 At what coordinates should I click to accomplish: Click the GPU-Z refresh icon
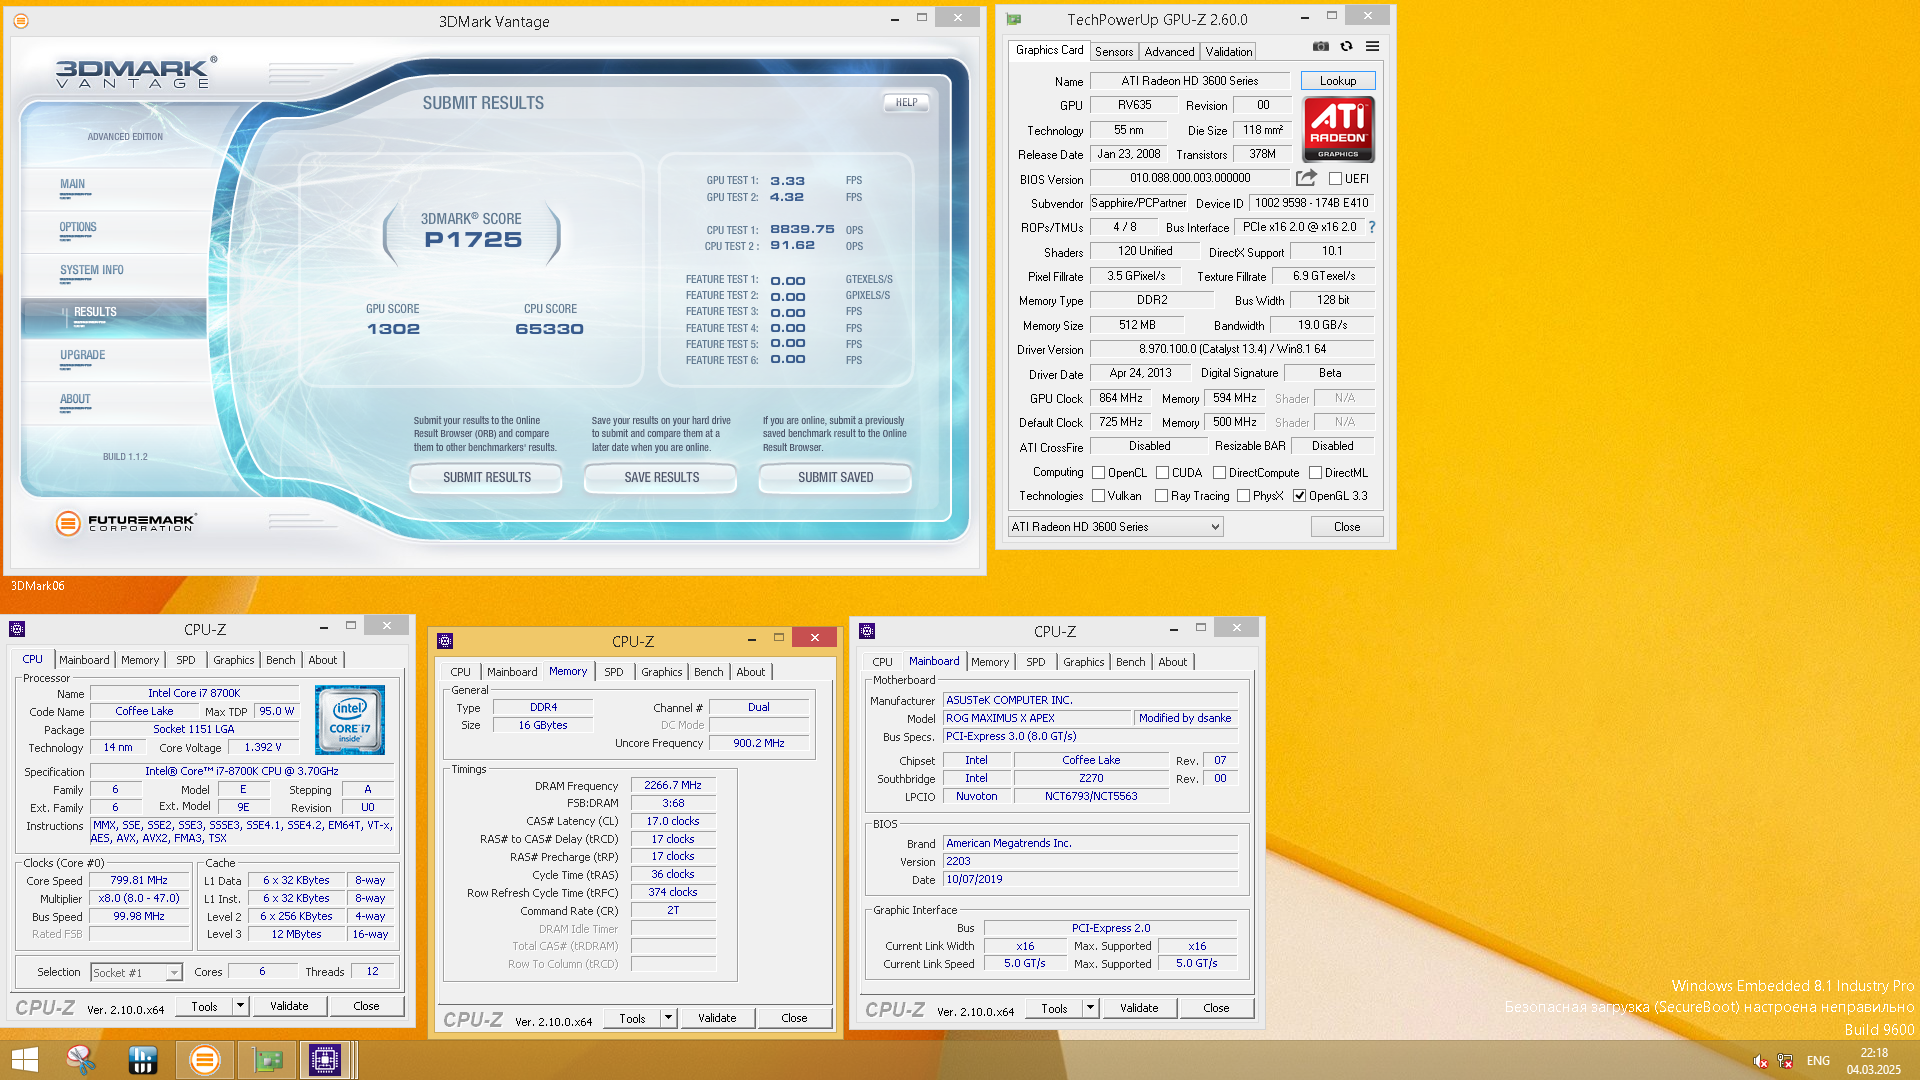pos(1347,47)
